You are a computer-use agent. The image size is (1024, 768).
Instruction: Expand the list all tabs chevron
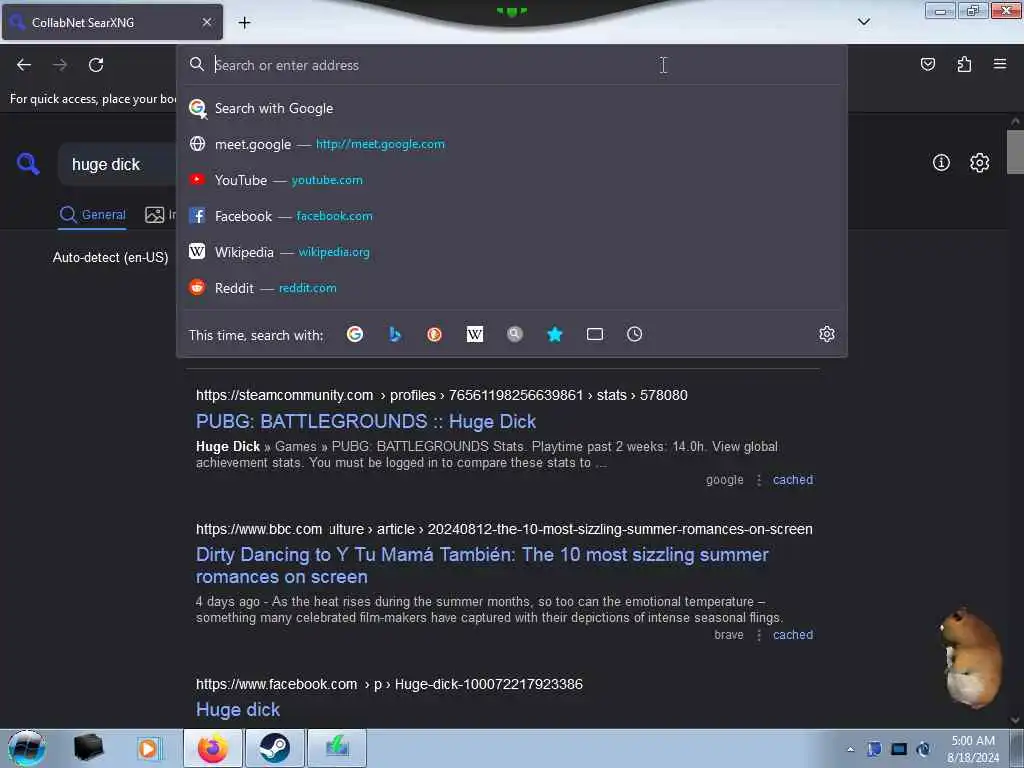coord(863,22)
